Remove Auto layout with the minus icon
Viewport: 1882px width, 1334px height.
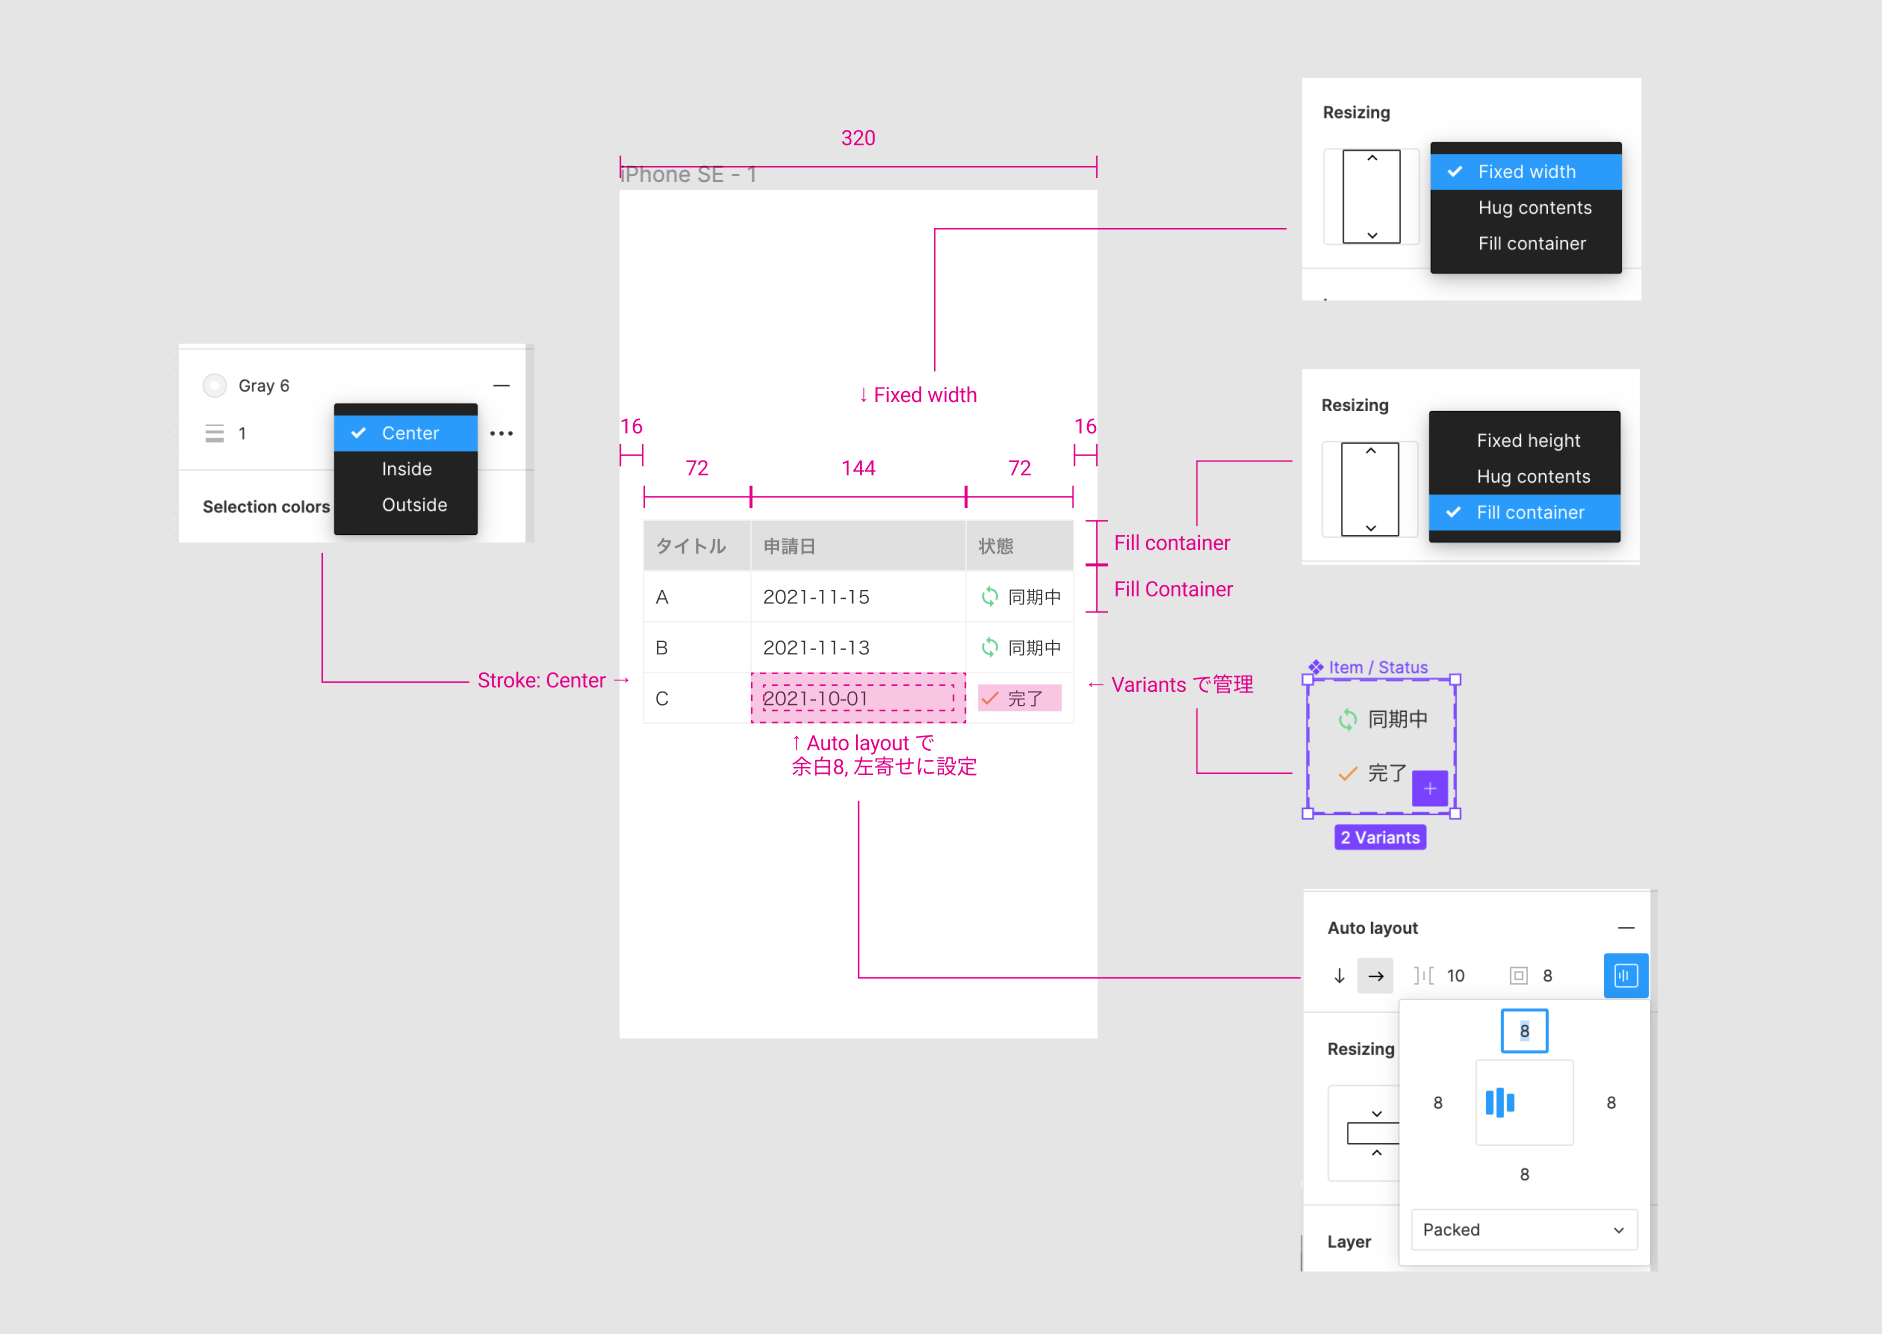[1626, 928]
